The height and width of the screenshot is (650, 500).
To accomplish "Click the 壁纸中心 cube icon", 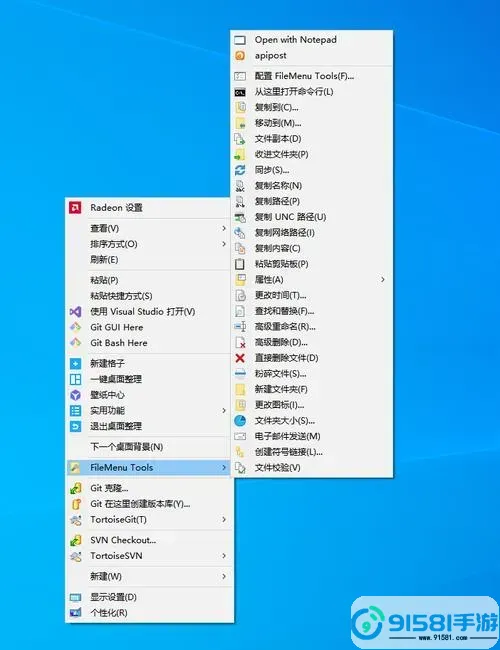I will (x=75, y=395).
